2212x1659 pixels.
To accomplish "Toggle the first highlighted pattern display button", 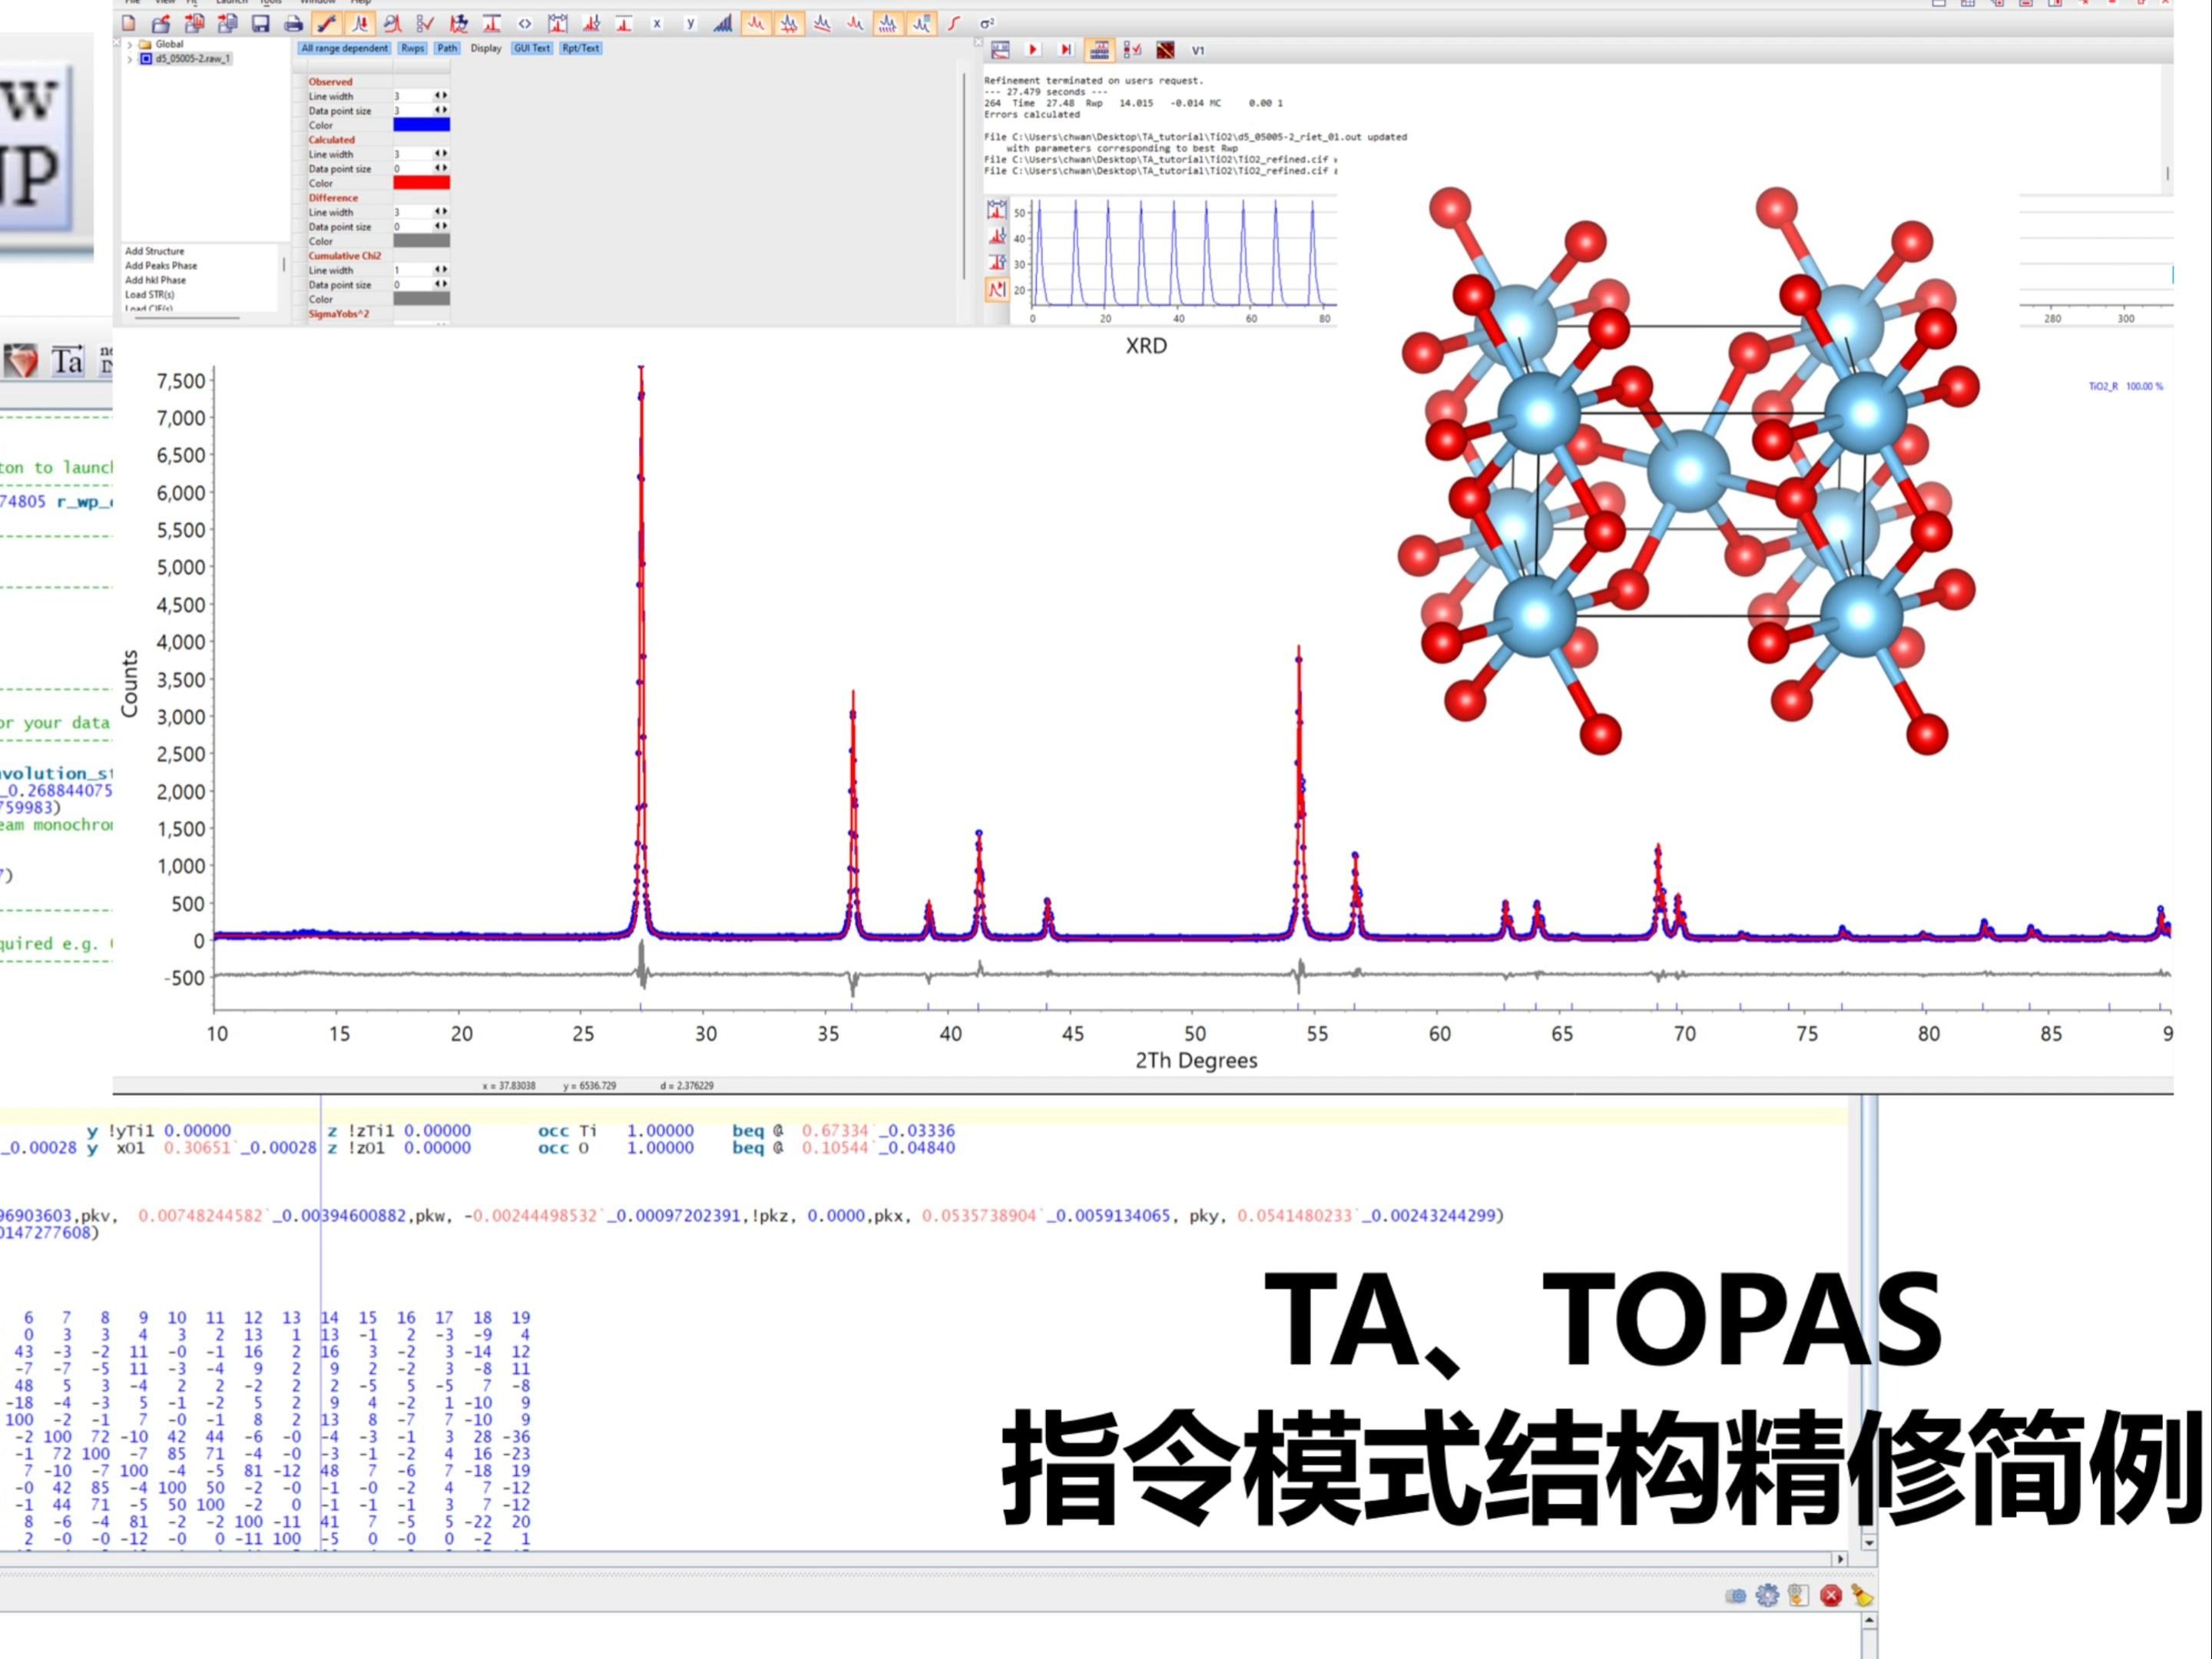I will pyautogui.click(x=756, y=23).
